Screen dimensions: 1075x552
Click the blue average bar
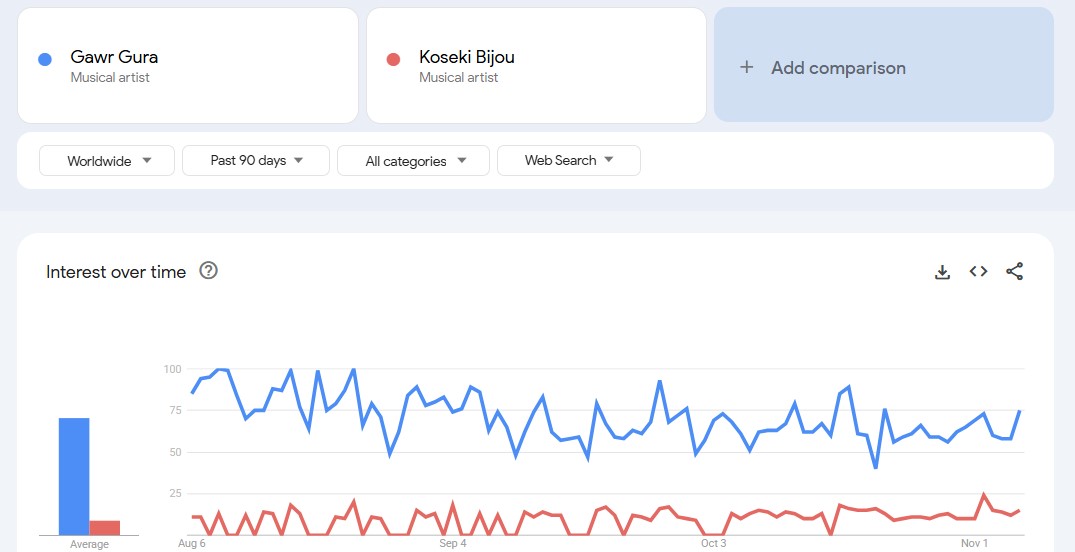[74, 476]
